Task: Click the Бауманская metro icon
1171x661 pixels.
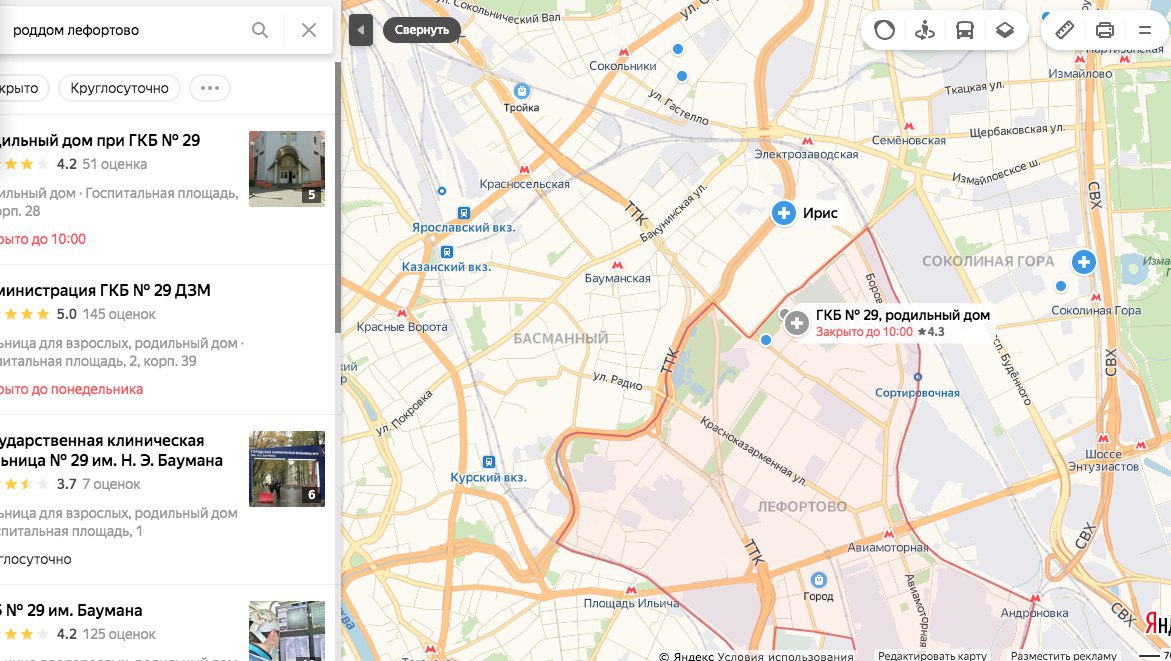Action: click(617, 265)
